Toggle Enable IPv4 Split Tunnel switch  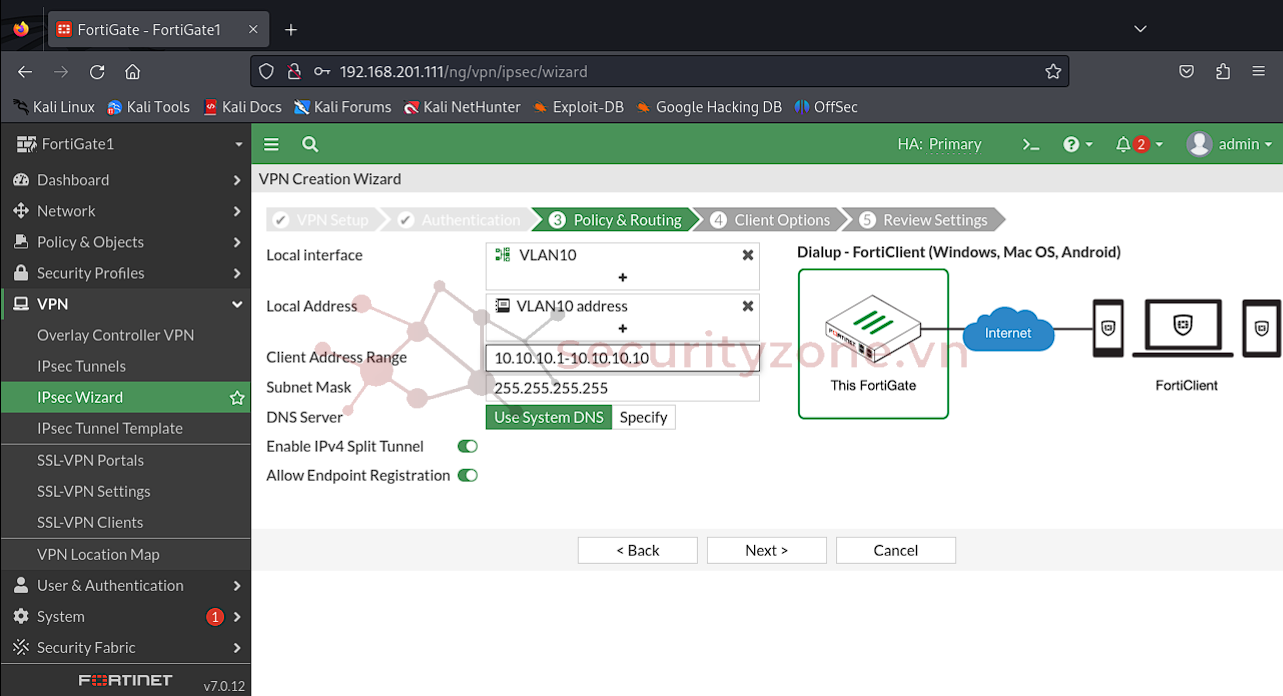467,446
